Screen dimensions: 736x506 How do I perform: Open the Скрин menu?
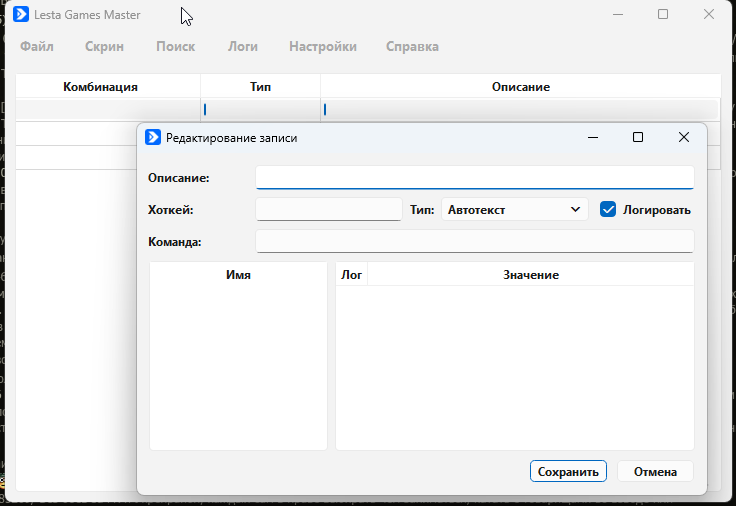point(104,46)
